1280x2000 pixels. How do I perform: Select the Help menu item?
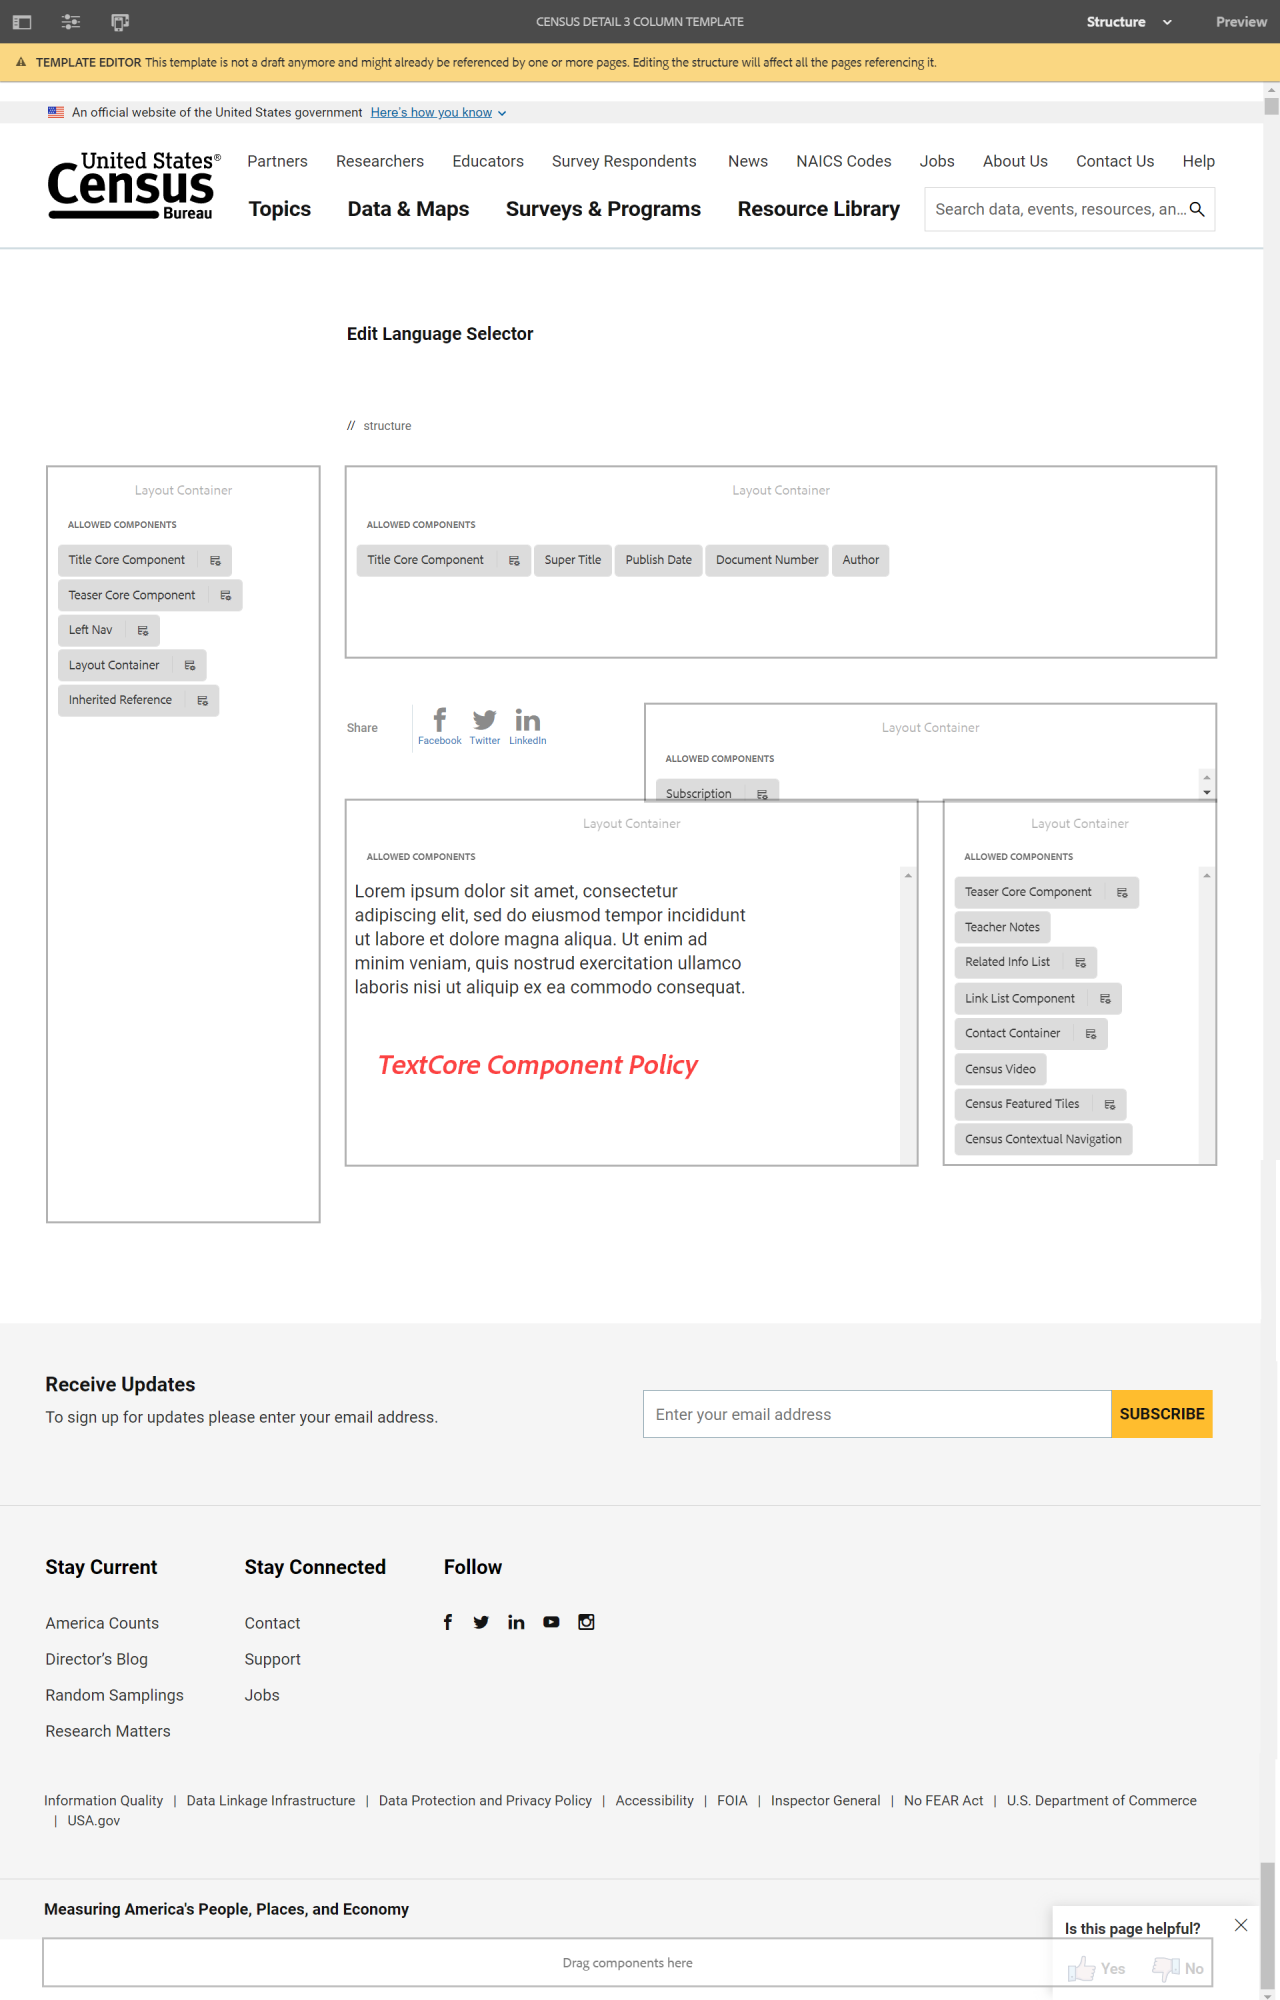point(1198,161)
